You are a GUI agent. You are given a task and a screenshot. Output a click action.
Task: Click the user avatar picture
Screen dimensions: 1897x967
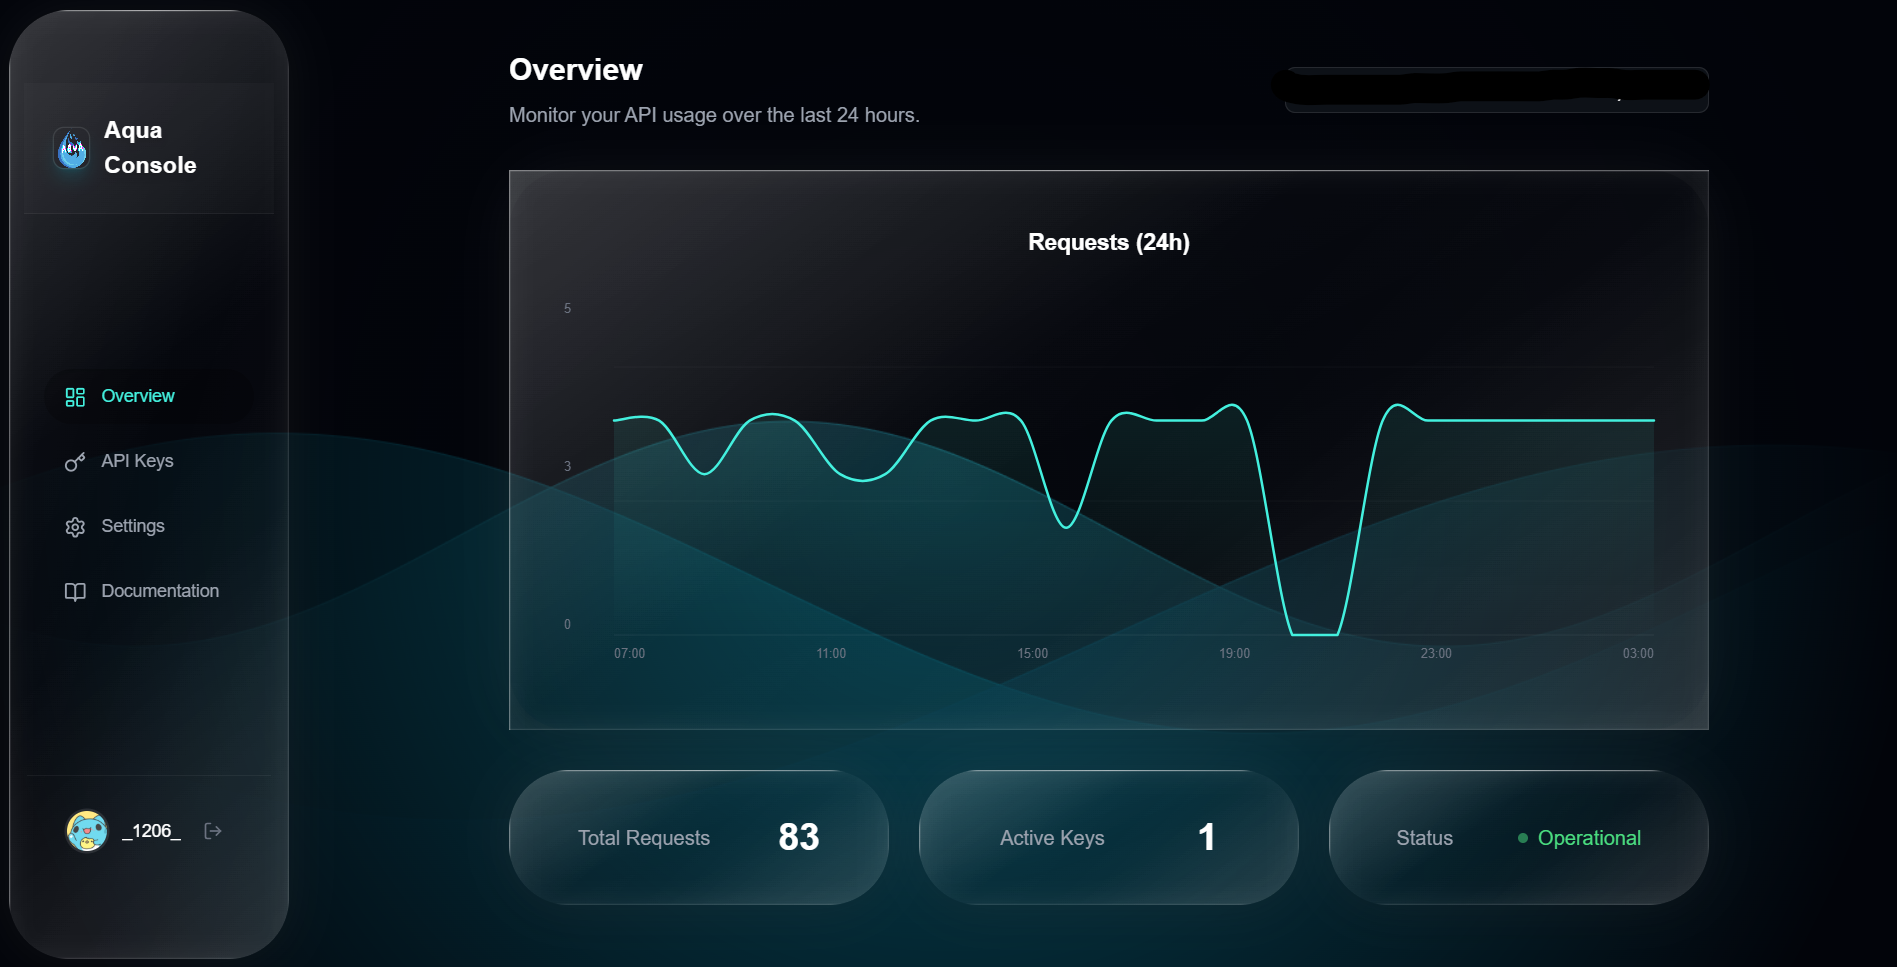click(x=87, y=831)
